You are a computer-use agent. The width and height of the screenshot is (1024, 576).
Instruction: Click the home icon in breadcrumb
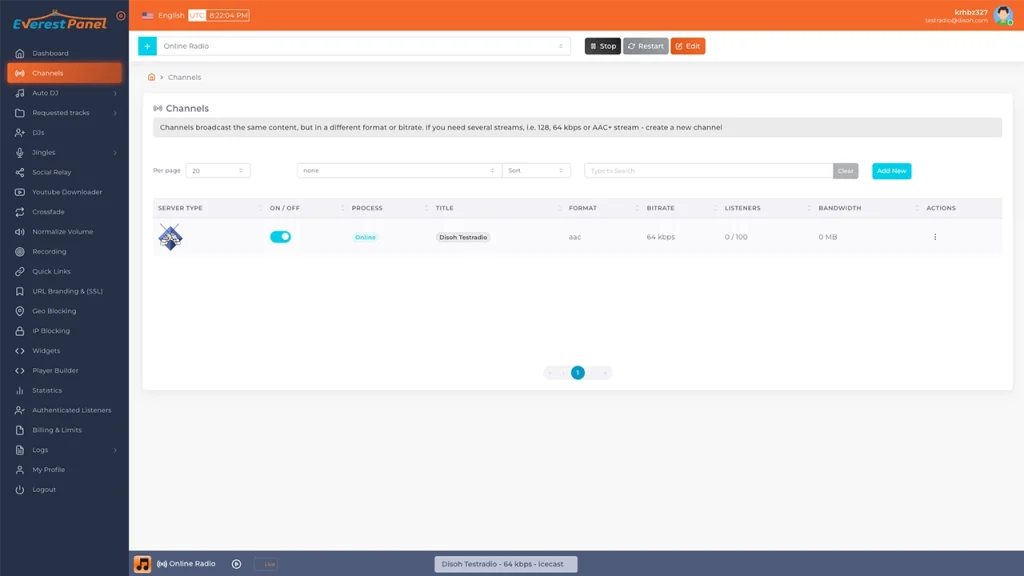point(152,77)
